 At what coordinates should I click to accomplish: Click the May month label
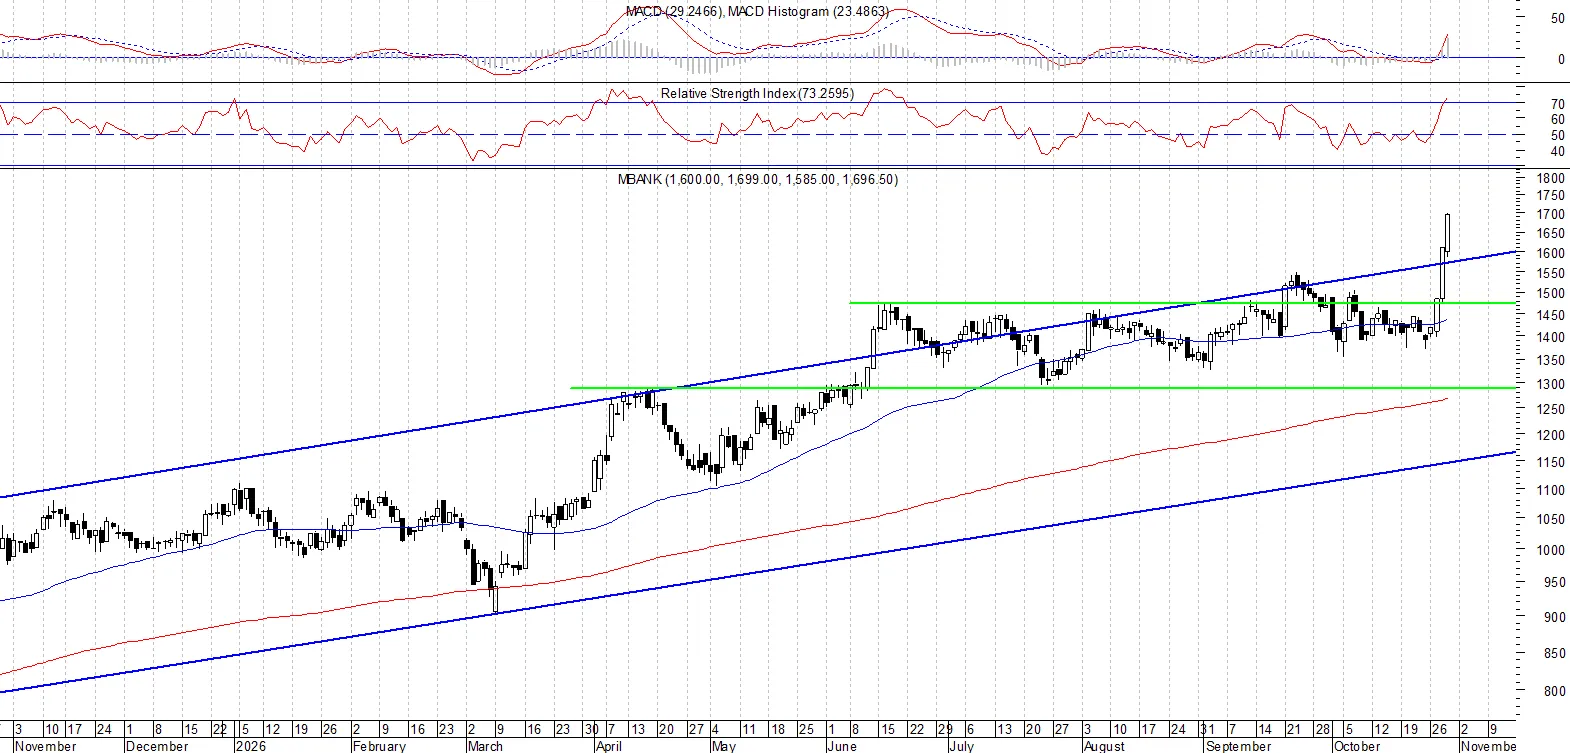pos(723,746)
